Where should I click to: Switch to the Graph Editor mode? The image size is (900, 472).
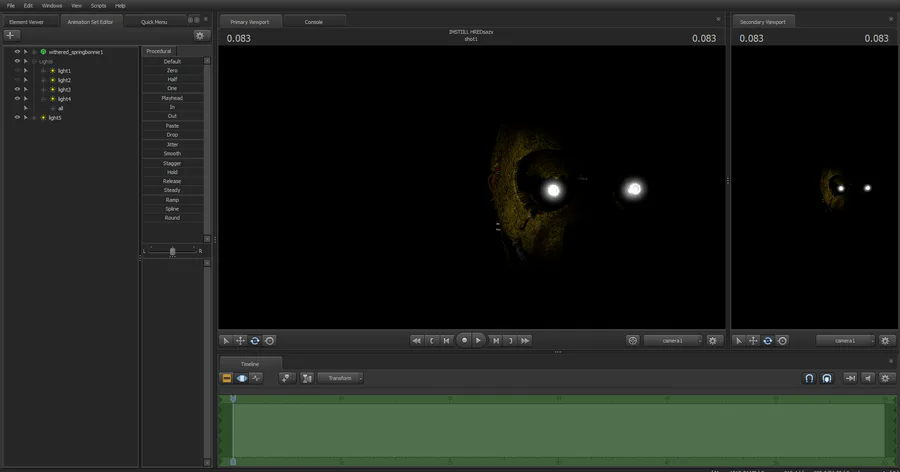256,378
